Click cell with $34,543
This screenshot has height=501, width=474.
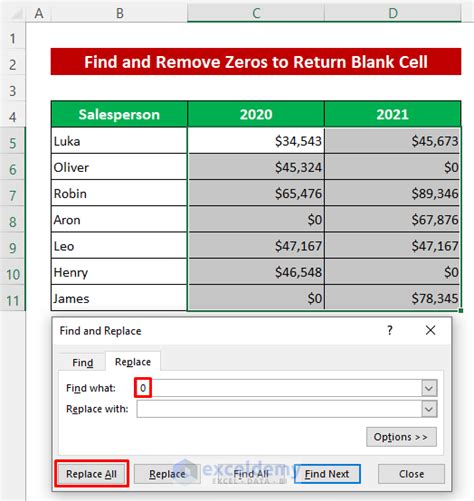click(256, 141)
